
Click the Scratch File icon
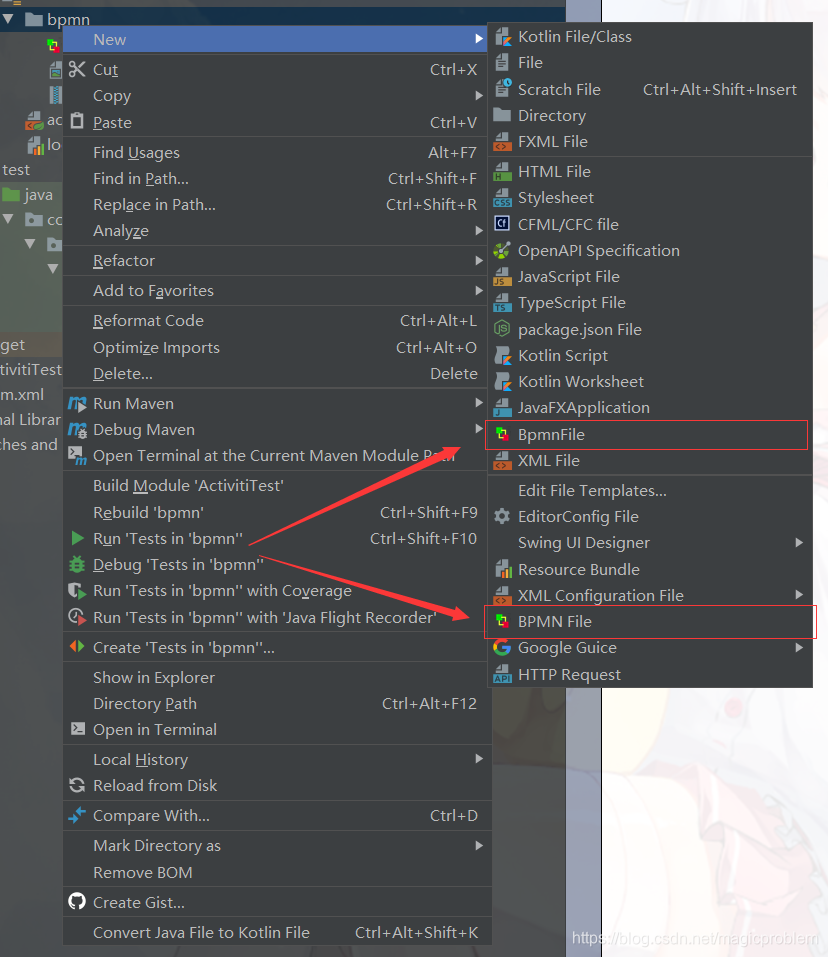point(503,89)
